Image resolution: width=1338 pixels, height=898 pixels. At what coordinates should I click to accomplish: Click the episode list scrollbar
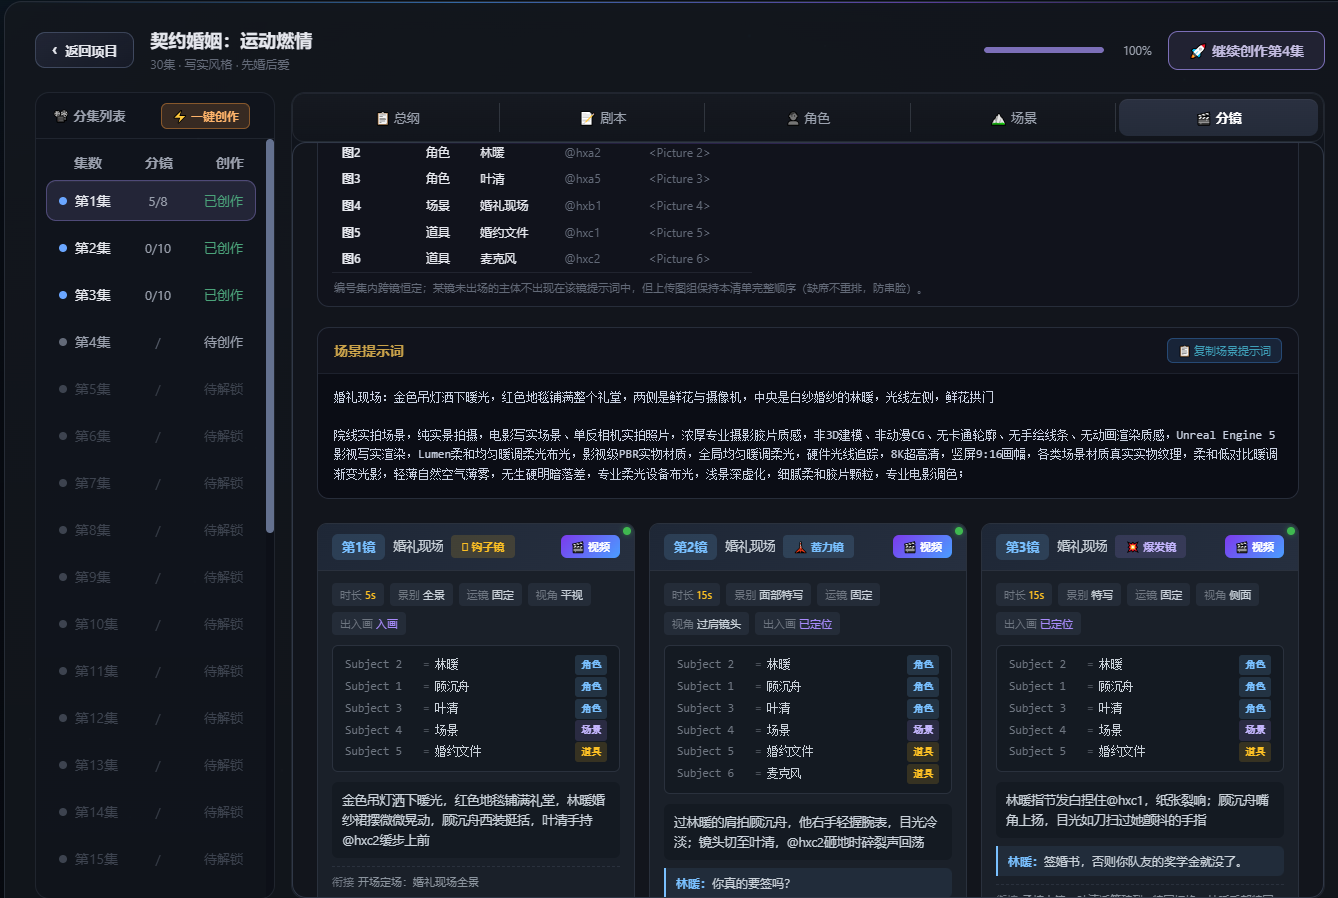click(270, 336)
